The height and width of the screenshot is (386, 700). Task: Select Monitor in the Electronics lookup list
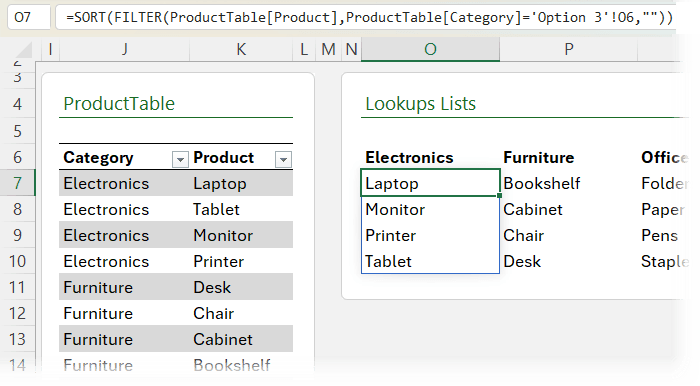[430, 209]
